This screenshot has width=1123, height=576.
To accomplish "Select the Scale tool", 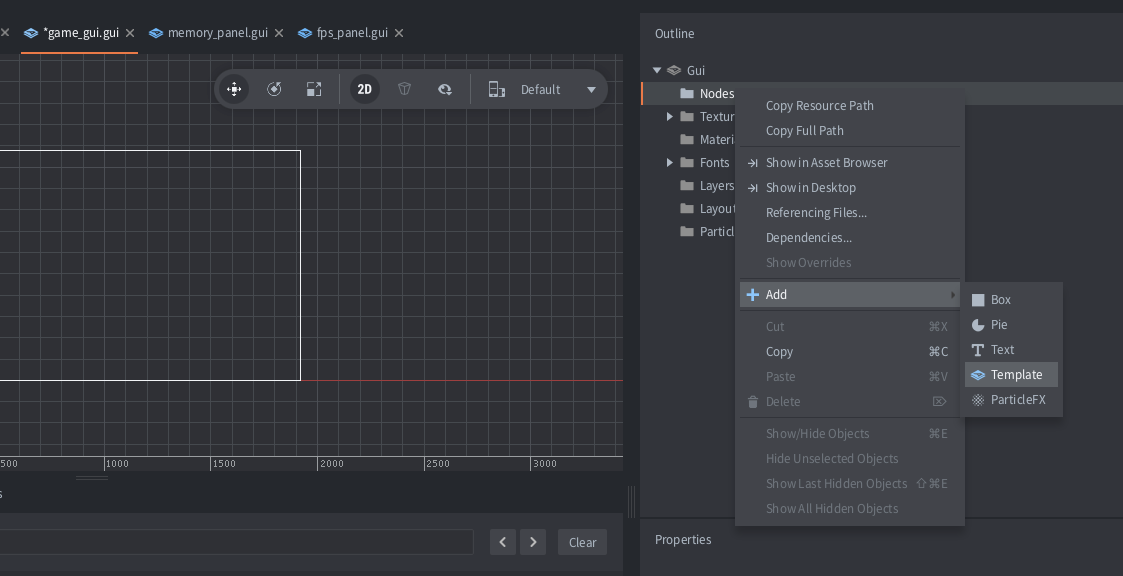I will (314, 89).
